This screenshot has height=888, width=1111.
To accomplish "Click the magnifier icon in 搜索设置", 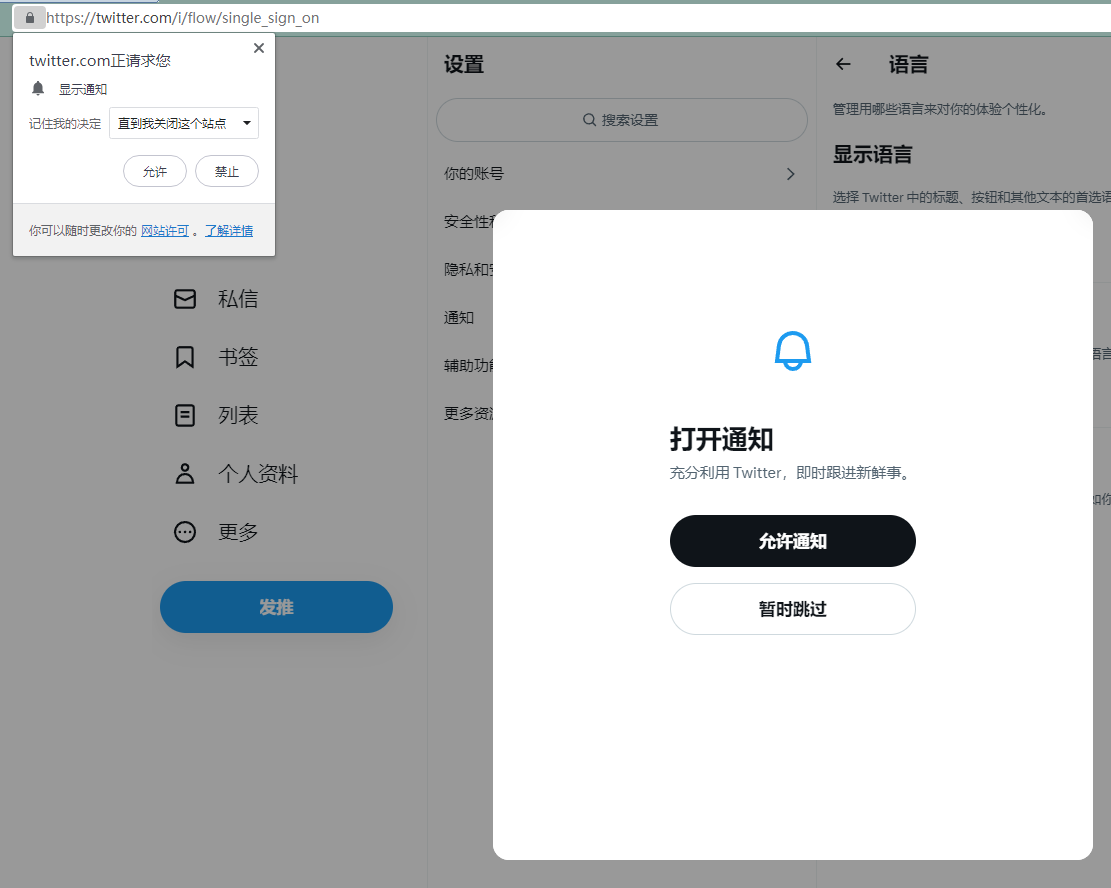I will (589, 120).
